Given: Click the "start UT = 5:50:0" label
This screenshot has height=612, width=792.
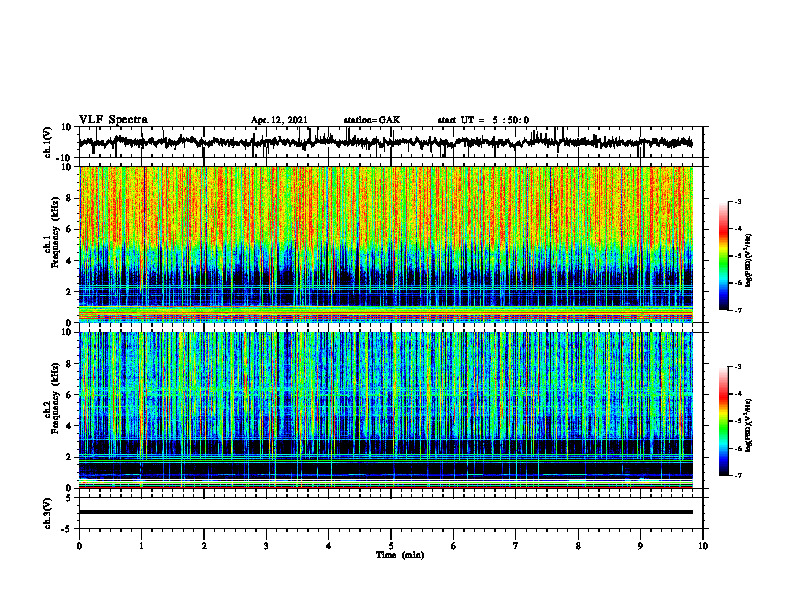Looking at the screenshot, I should [483, 120].
